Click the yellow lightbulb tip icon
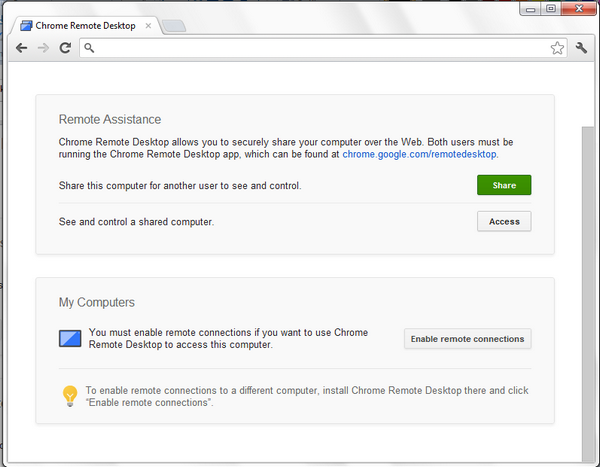Viewport: 600px width, 467px height. point(70,396)
